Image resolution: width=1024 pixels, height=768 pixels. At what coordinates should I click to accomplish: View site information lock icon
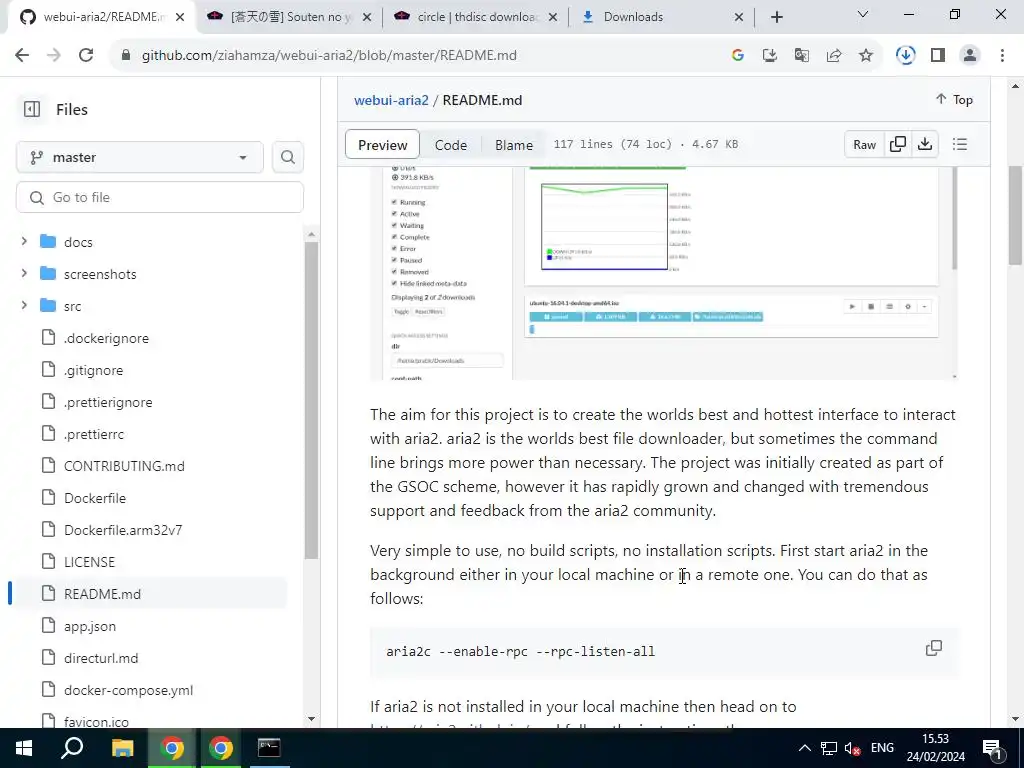(126, 56)
